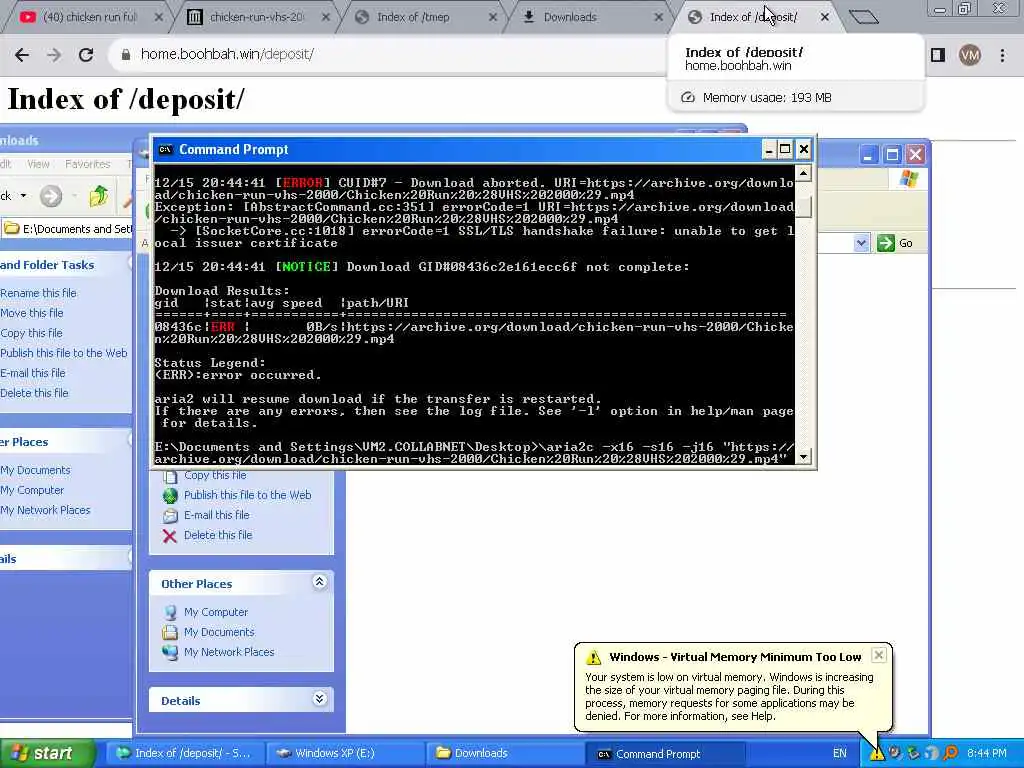
Task: Open My Network Places, left-edge window
Action: pyautogui.click(x=45, y=510)
